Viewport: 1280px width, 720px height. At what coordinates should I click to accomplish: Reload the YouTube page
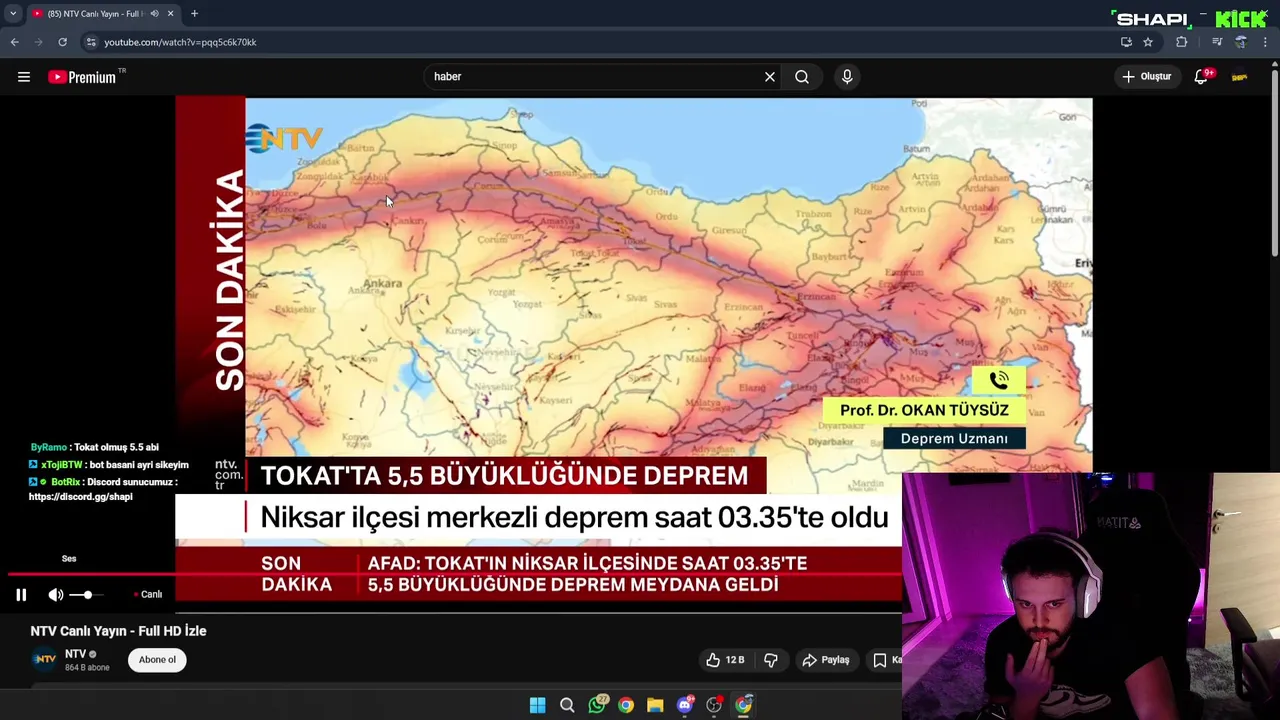[x=62, y=42]
